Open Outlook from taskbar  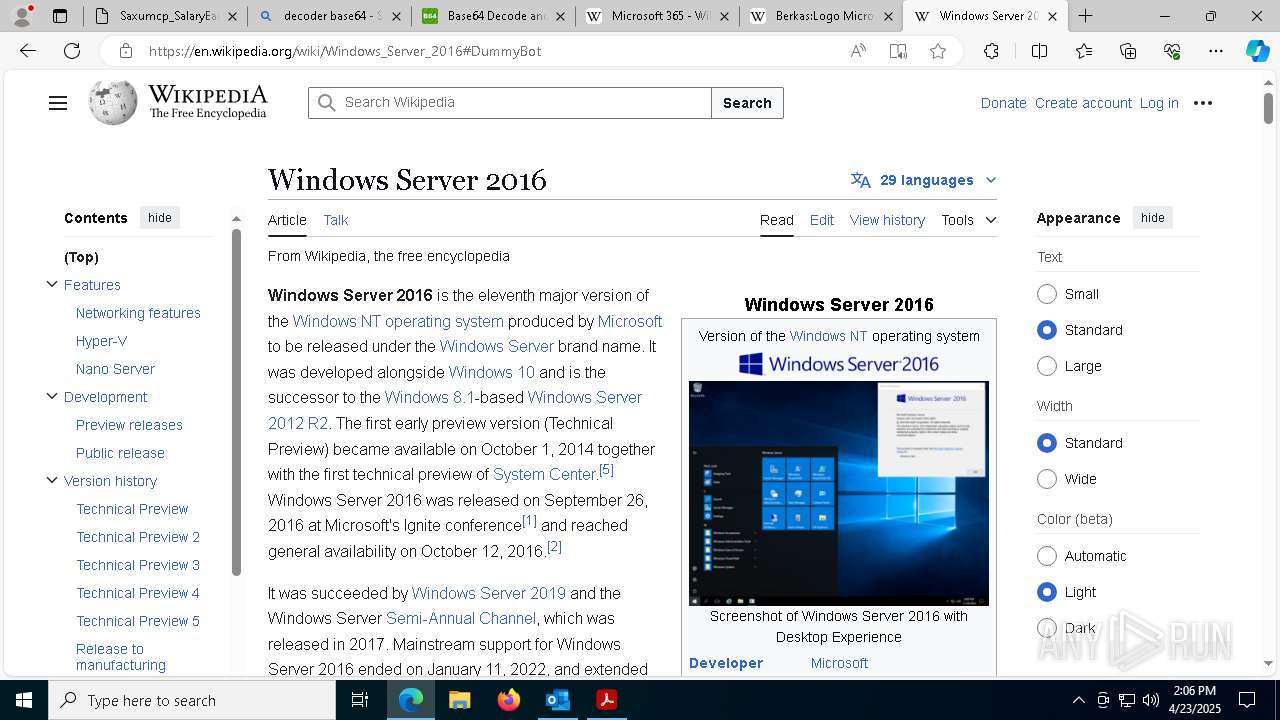coord(557,700)
